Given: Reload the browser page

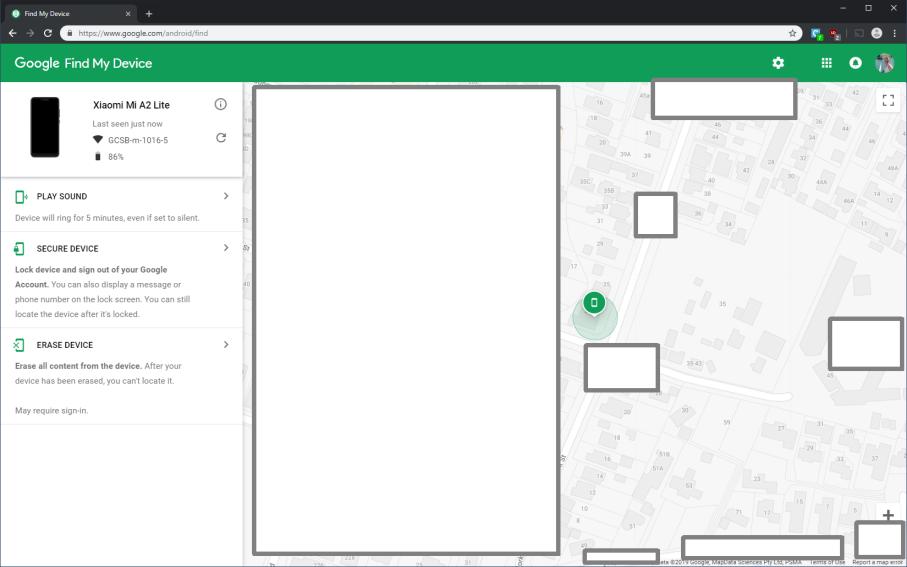Looking at the screenshot, I should click(x=47, y=33).
